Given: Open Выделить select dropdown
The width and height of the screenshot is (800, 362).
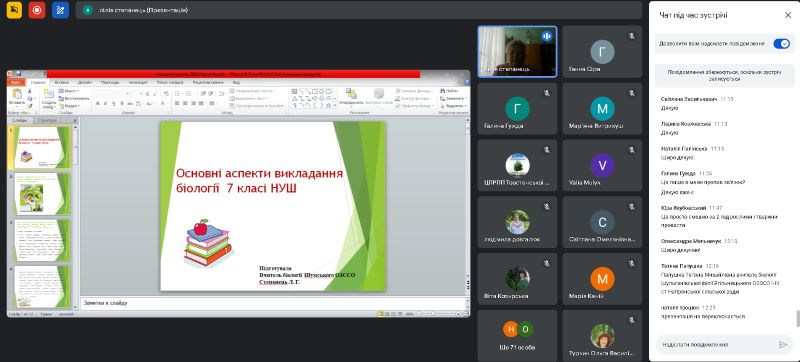Looking at the screenshot, I should [x=453, y=106].
